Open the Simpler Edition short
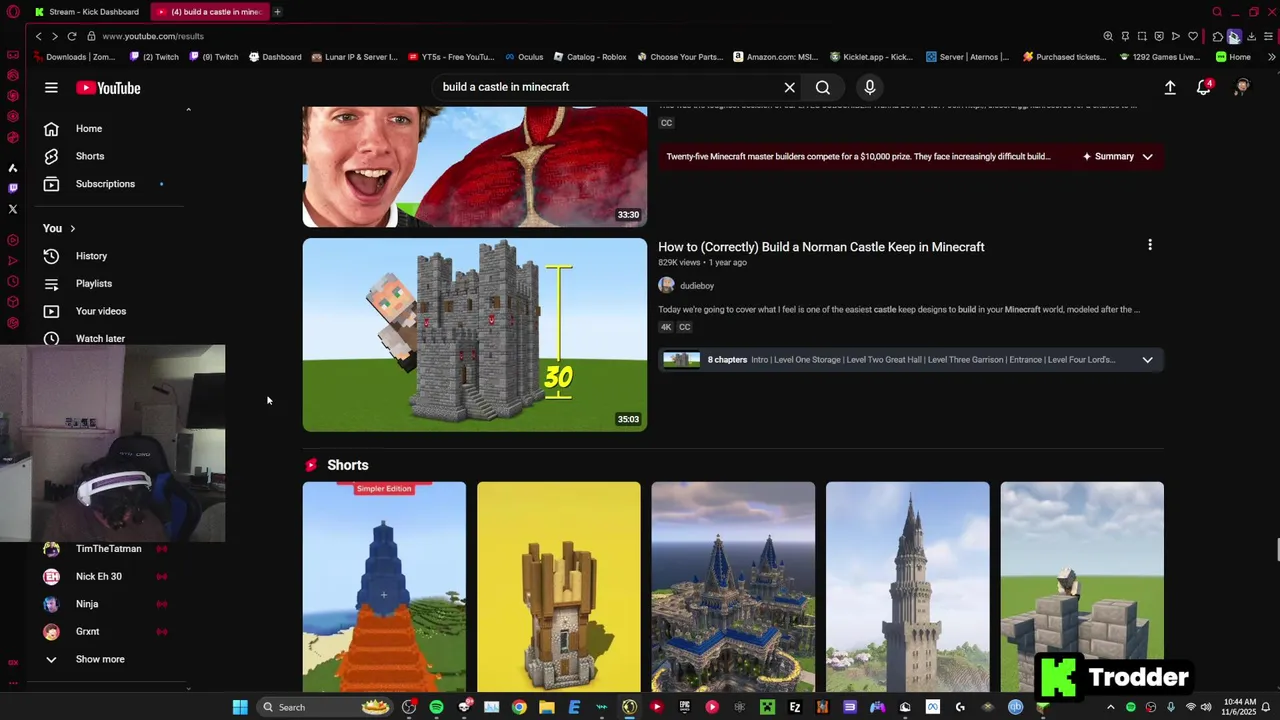 pos(384,587)
